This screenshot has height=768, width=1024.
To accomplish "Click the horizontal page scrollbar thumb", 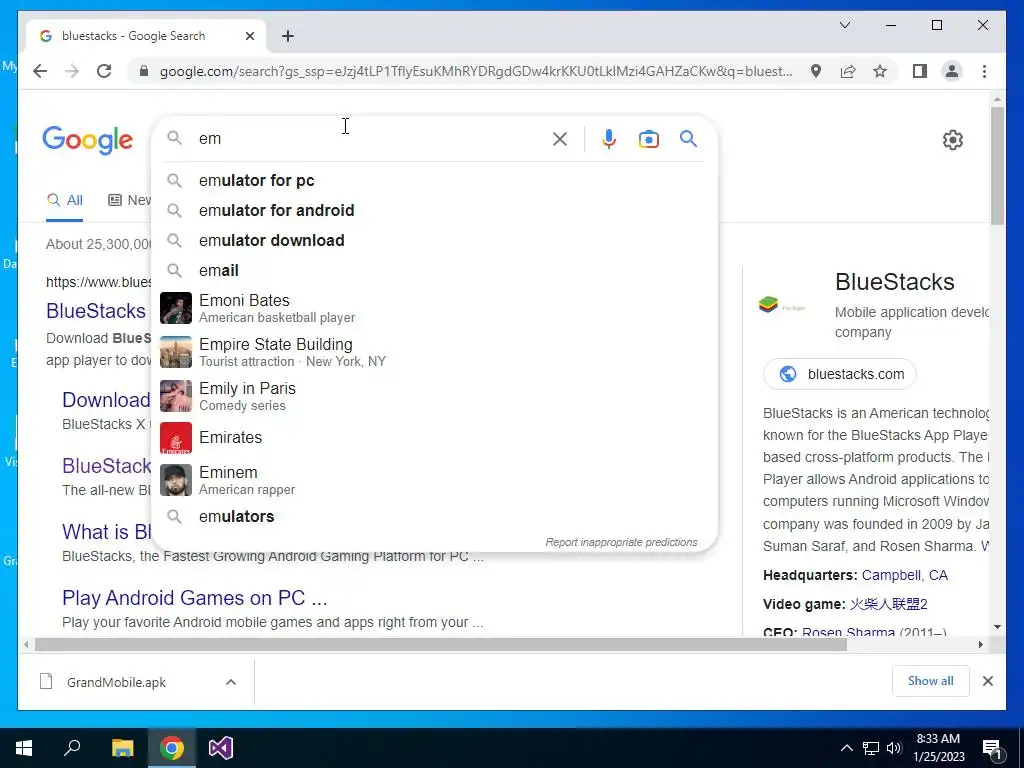I will 441,645.
